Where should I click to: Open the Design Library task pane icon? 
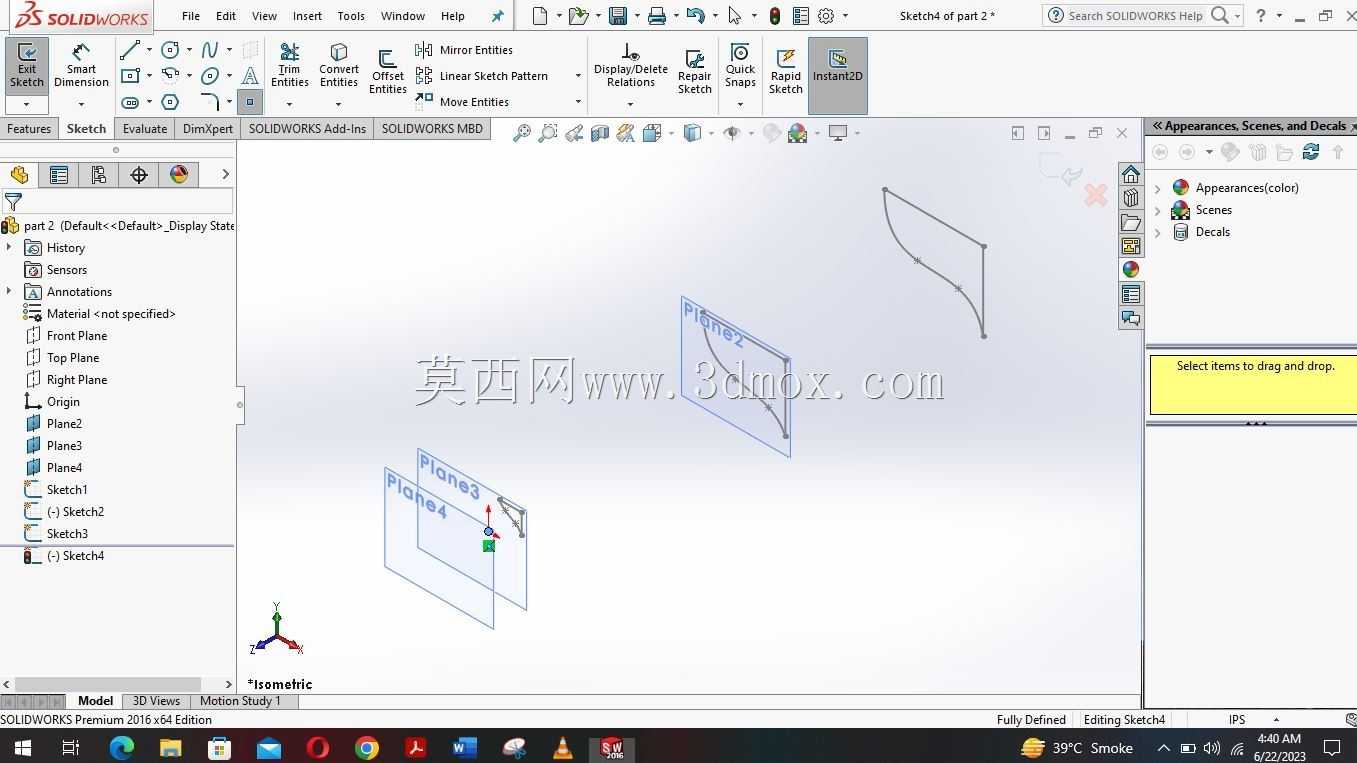(1131, 198)
